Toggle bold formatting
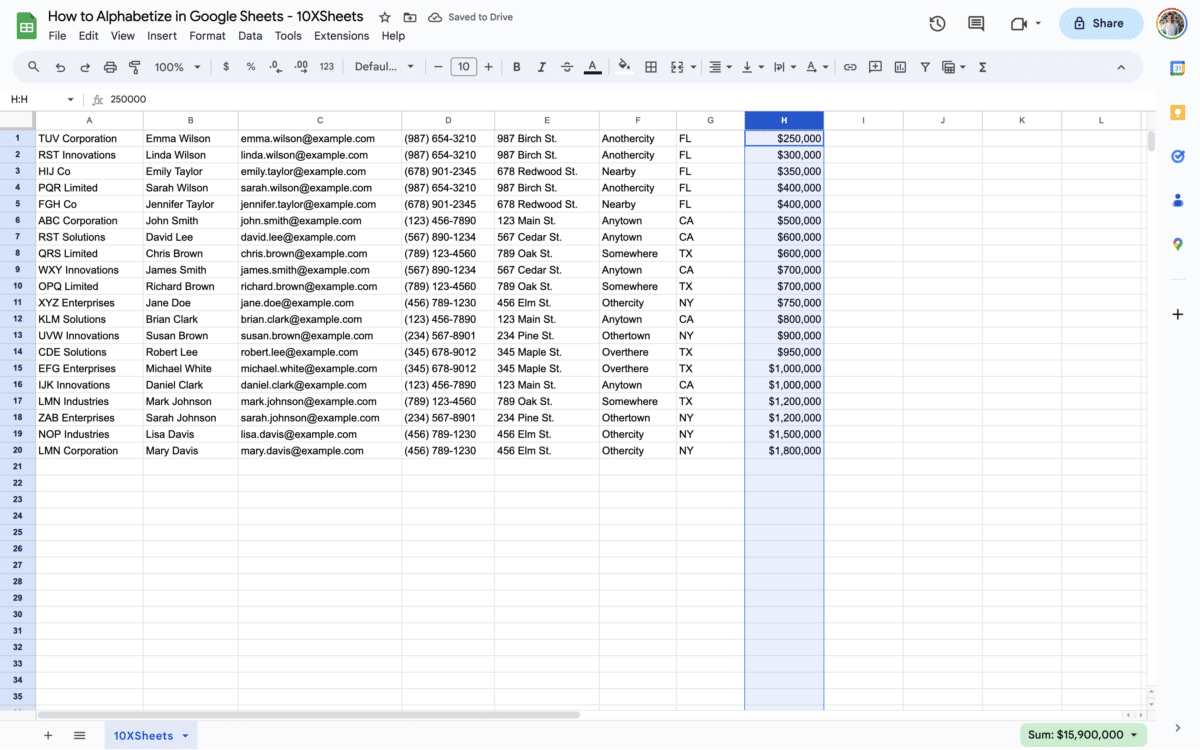 tap(516, 66)
